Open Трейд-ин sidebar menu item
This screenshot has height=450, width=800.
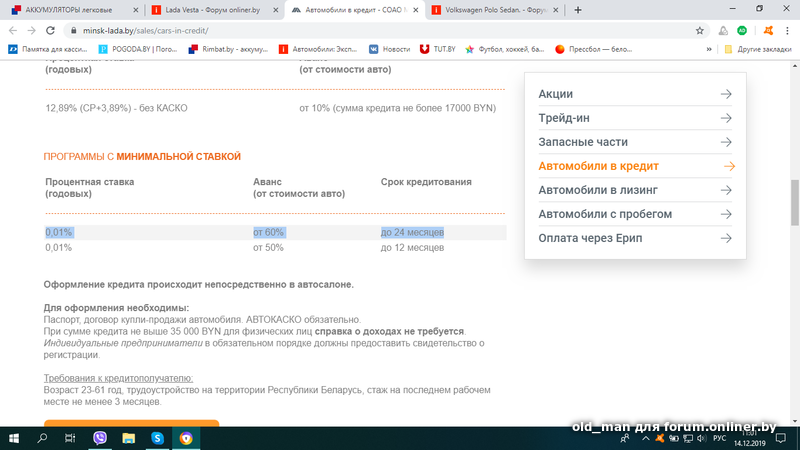635,118
